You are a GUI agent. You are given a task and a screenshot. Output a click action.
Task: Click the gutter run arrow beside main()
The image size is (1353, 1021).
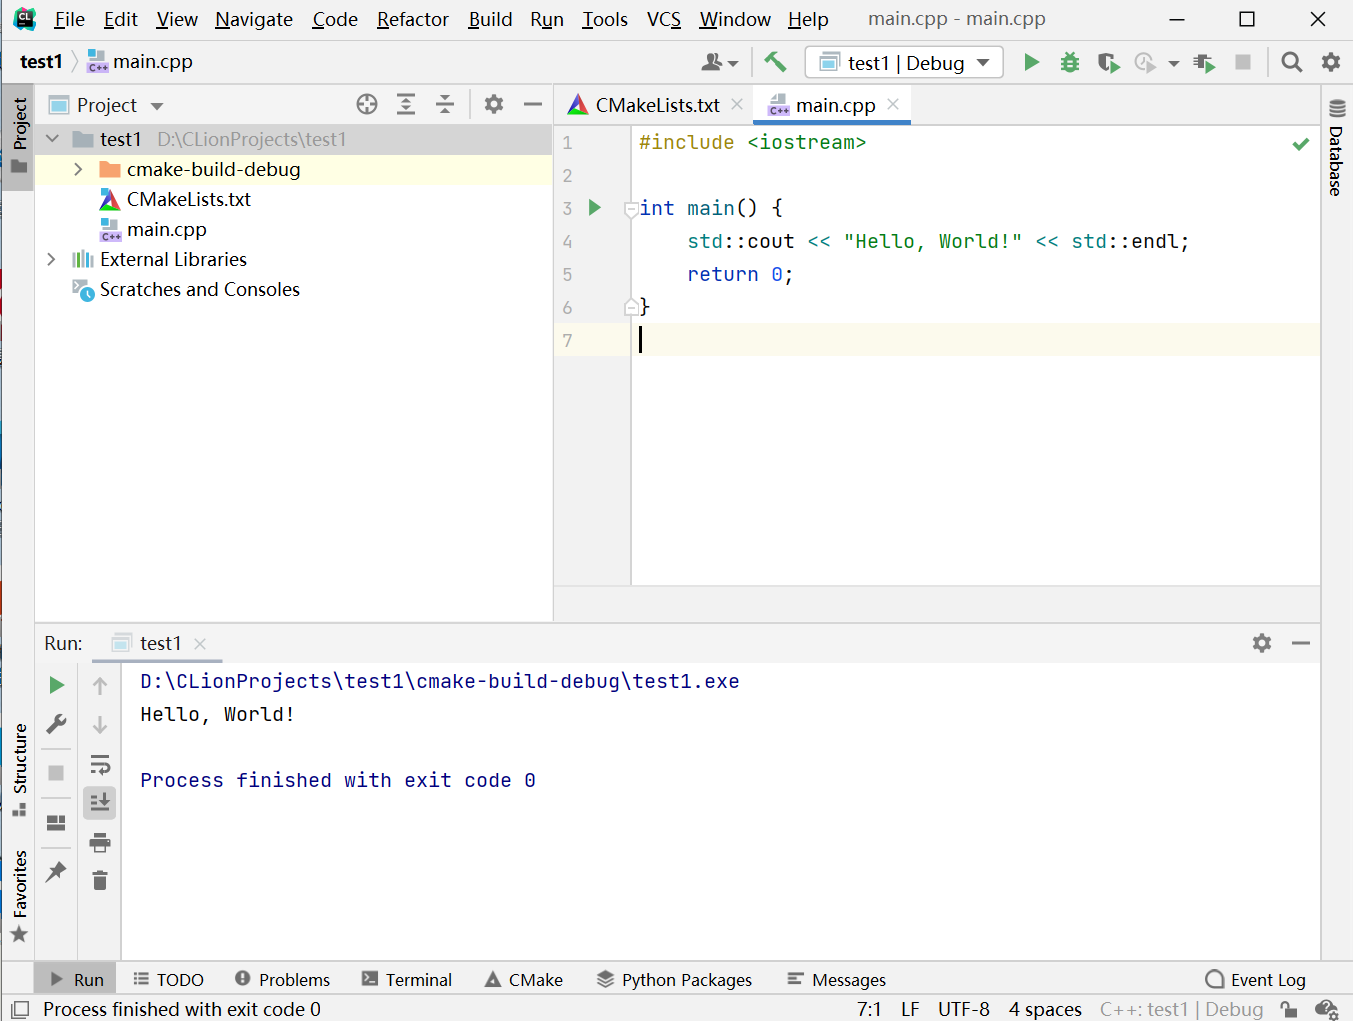595,207
